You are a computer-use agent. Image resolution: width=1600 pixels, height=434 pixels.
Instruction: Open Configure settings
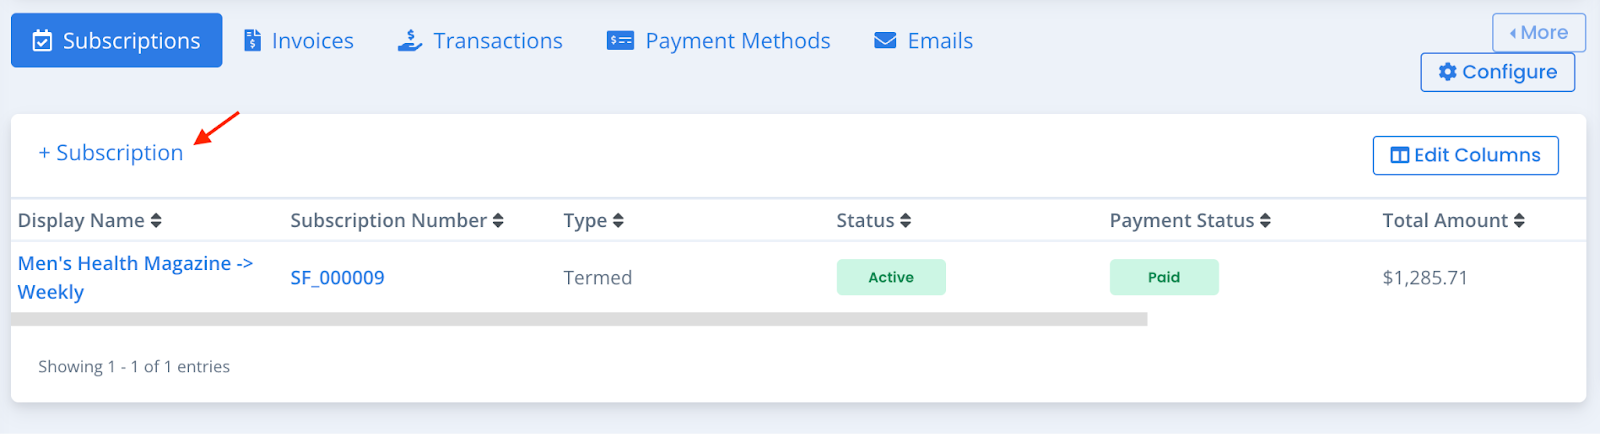[x=1497, y=72]
